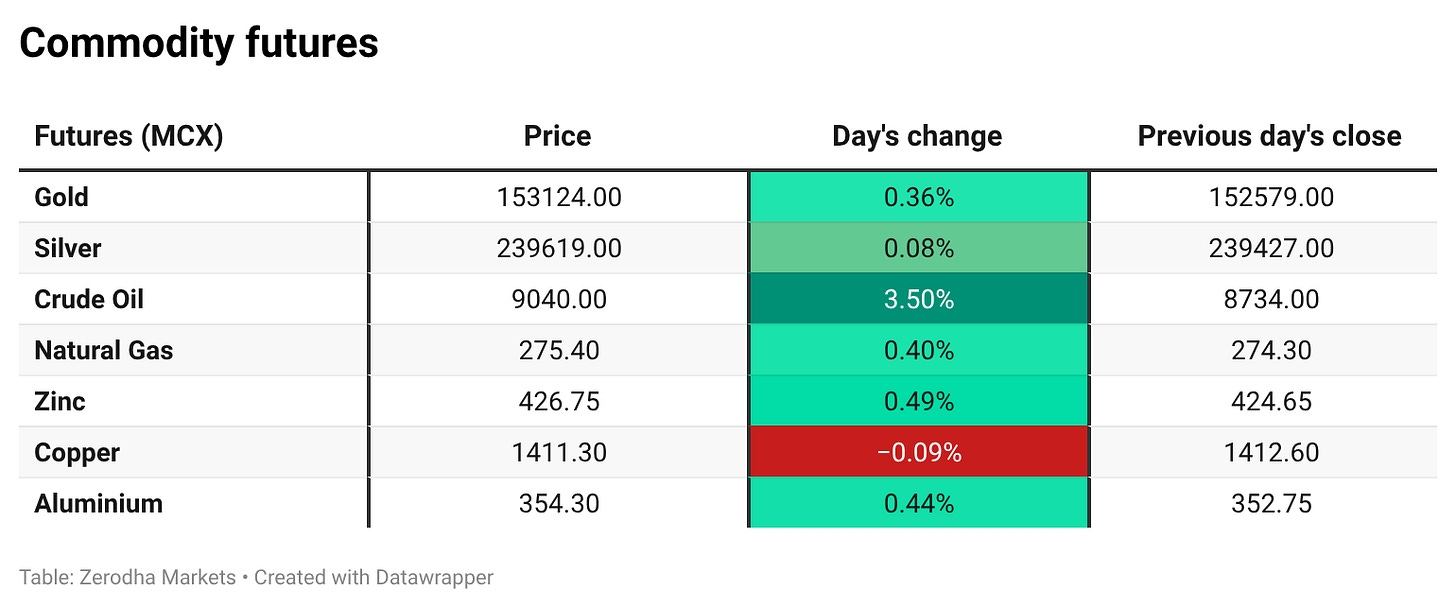The height and width of the screenshot is (609, 1456).
Task: Click the Day's change column header
Action: coord(917,136)
